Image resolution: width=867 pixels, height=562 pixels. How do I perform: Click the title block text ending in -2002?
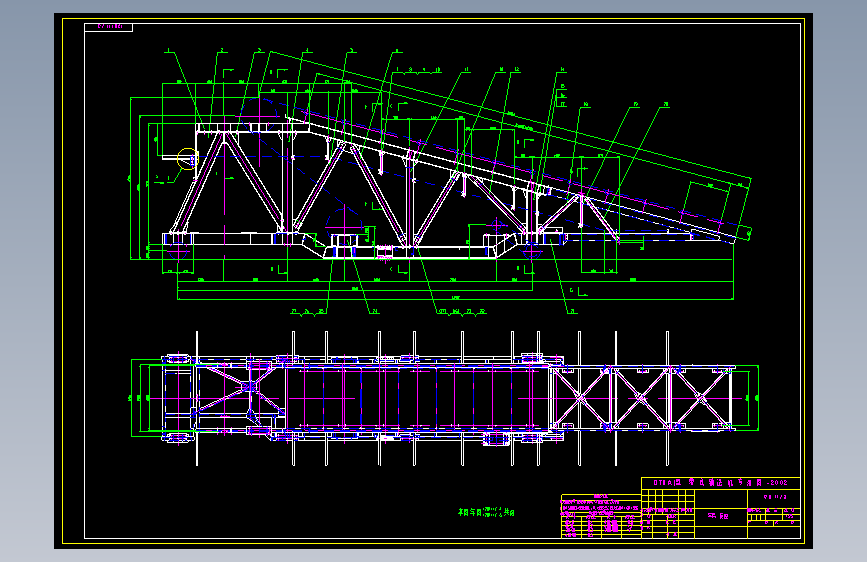coord(720,483)
